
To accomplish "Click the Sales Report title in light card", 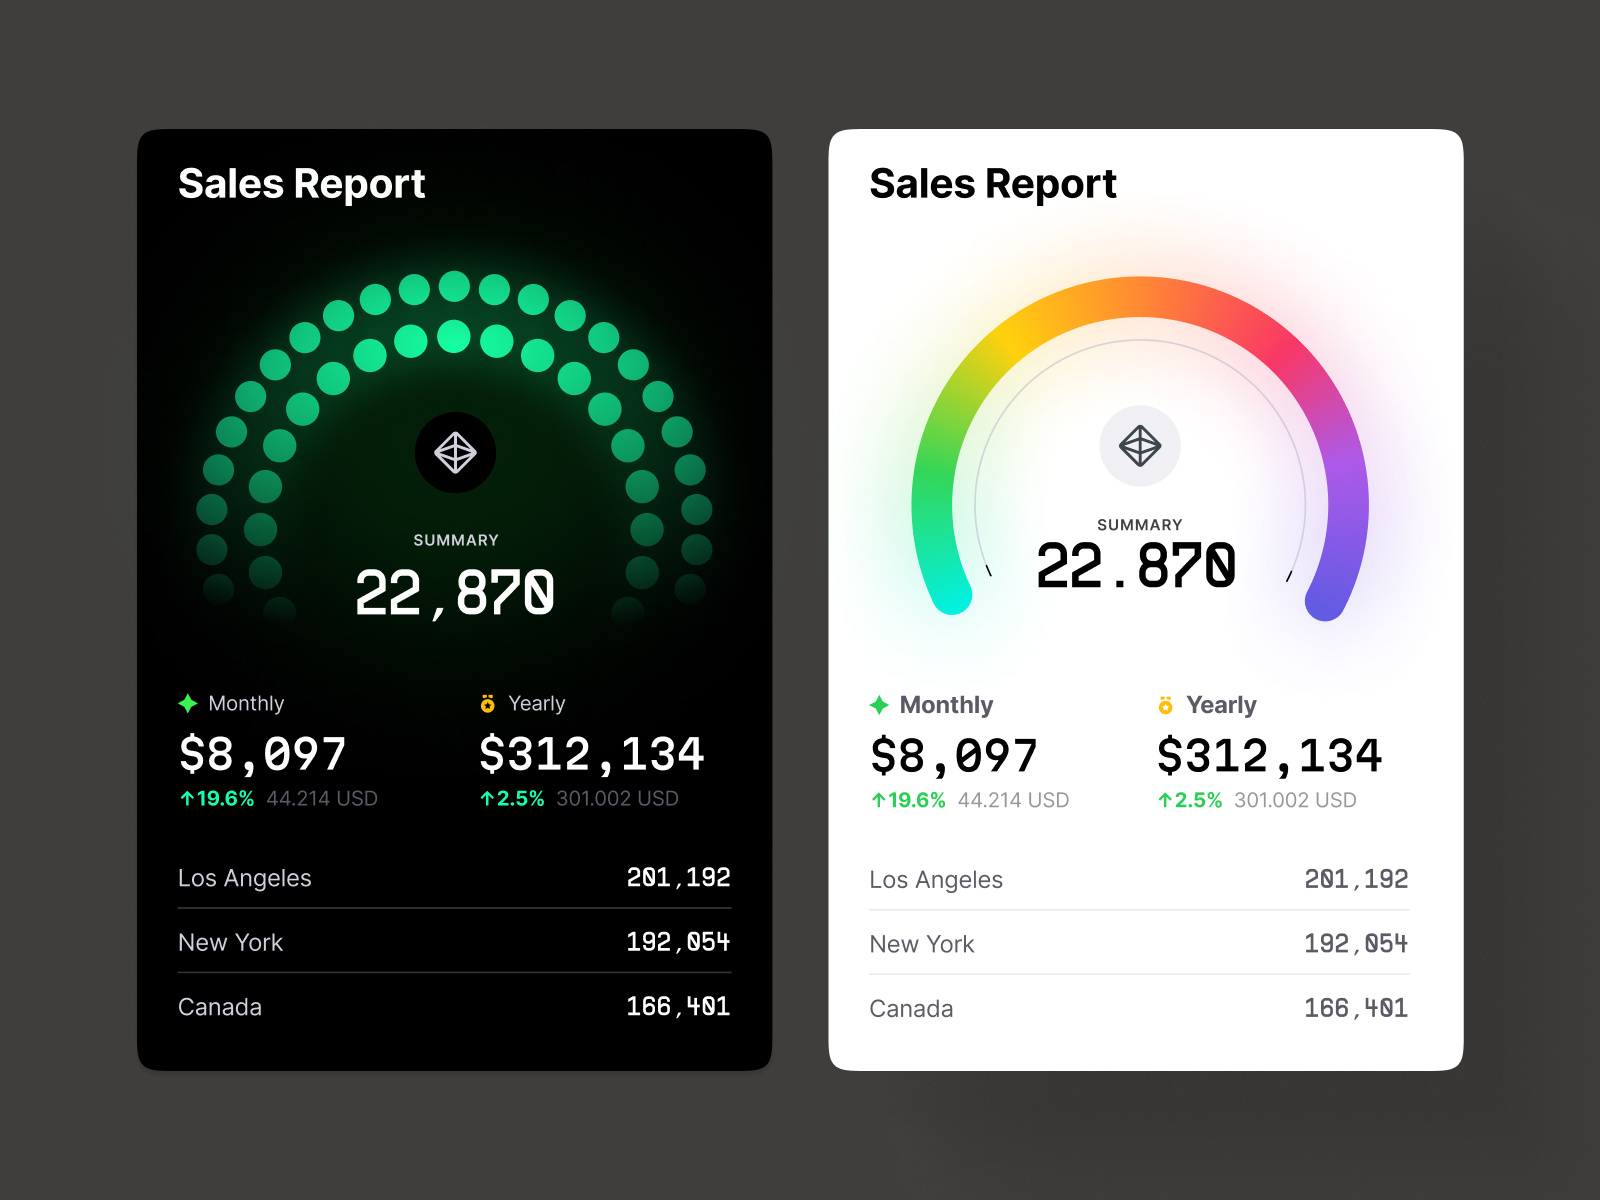I will 993,184.
